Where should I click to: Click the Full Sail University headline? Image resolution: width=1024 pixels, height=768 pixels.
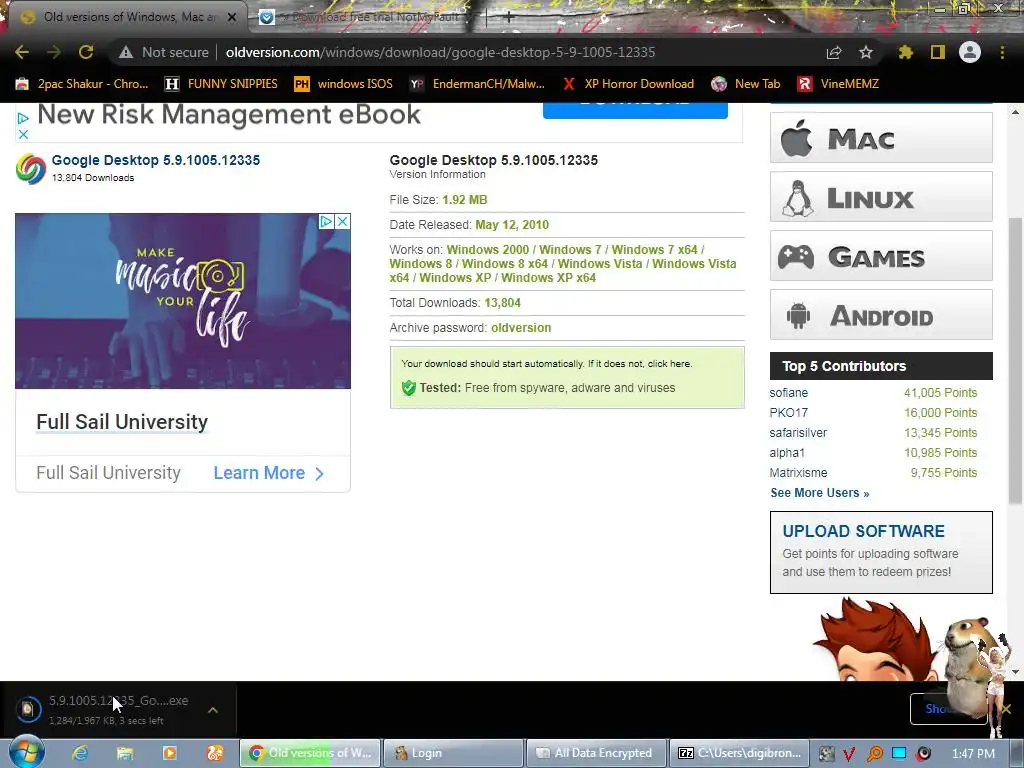122,422
